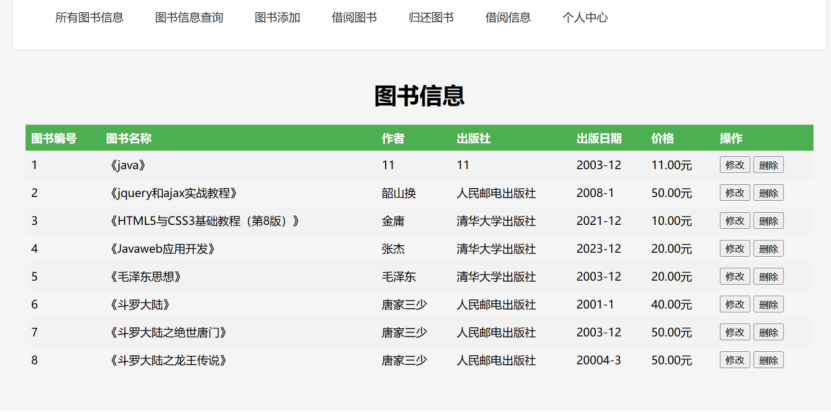Image resolution: width=831 pixels, height=412 pixels.
Task: Select 借阅图书 in the navigation
Action: tap(354, 17)
